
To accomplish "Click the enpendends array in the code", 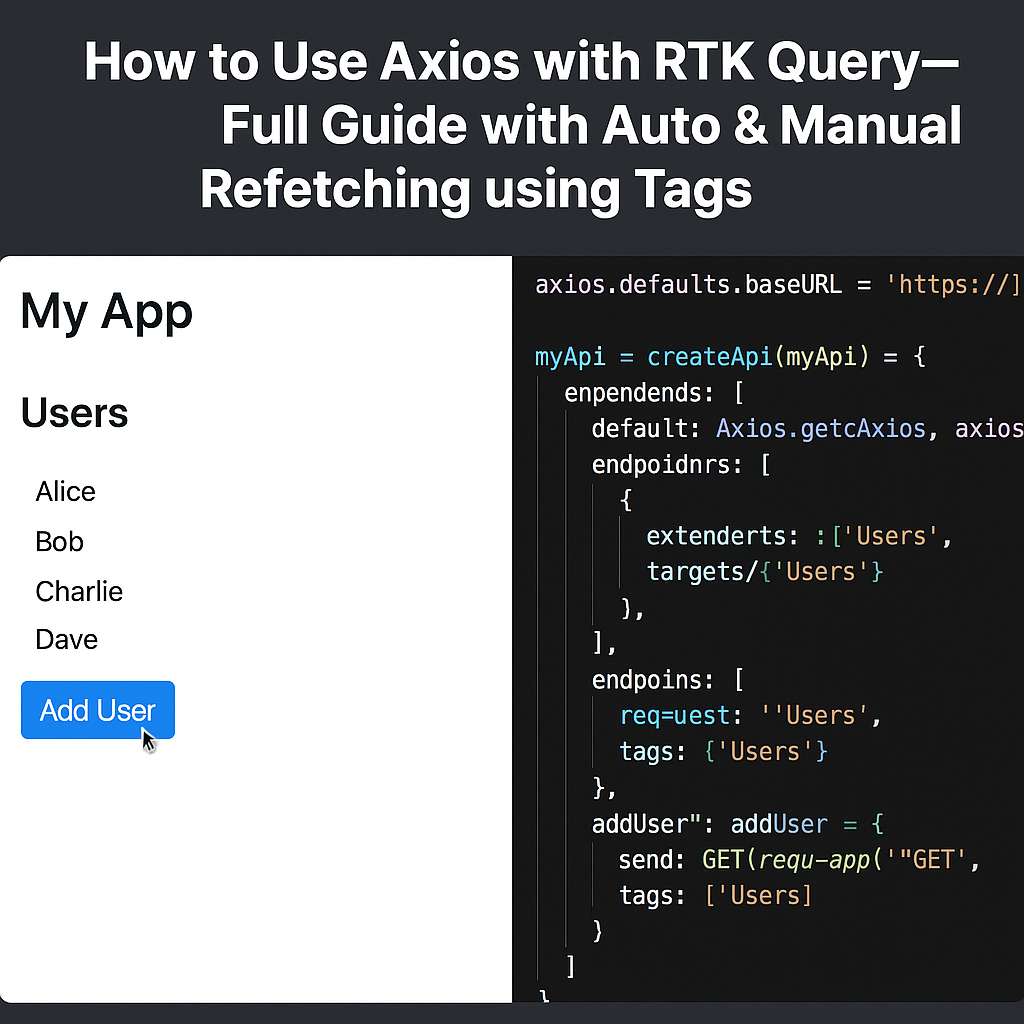I will 637,392.
